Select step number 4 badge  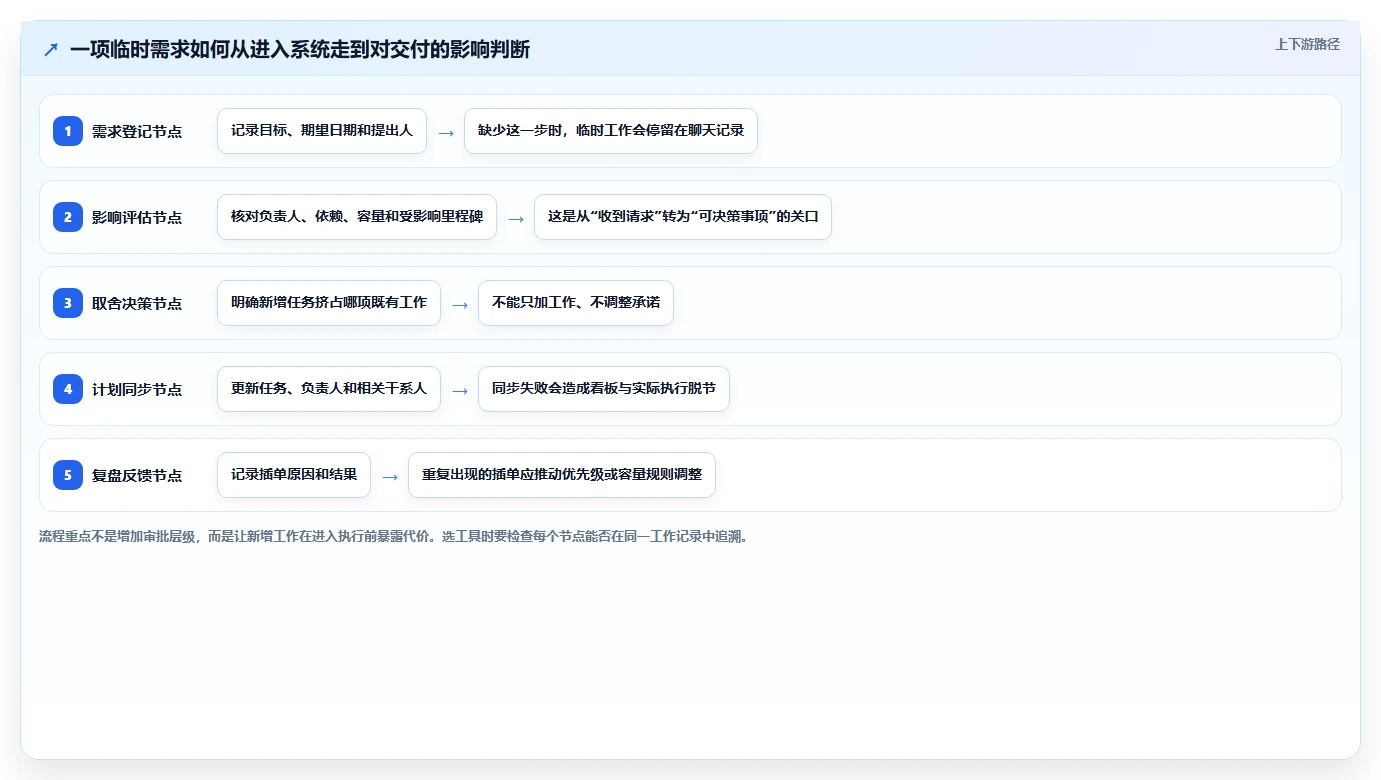[68, 389]
